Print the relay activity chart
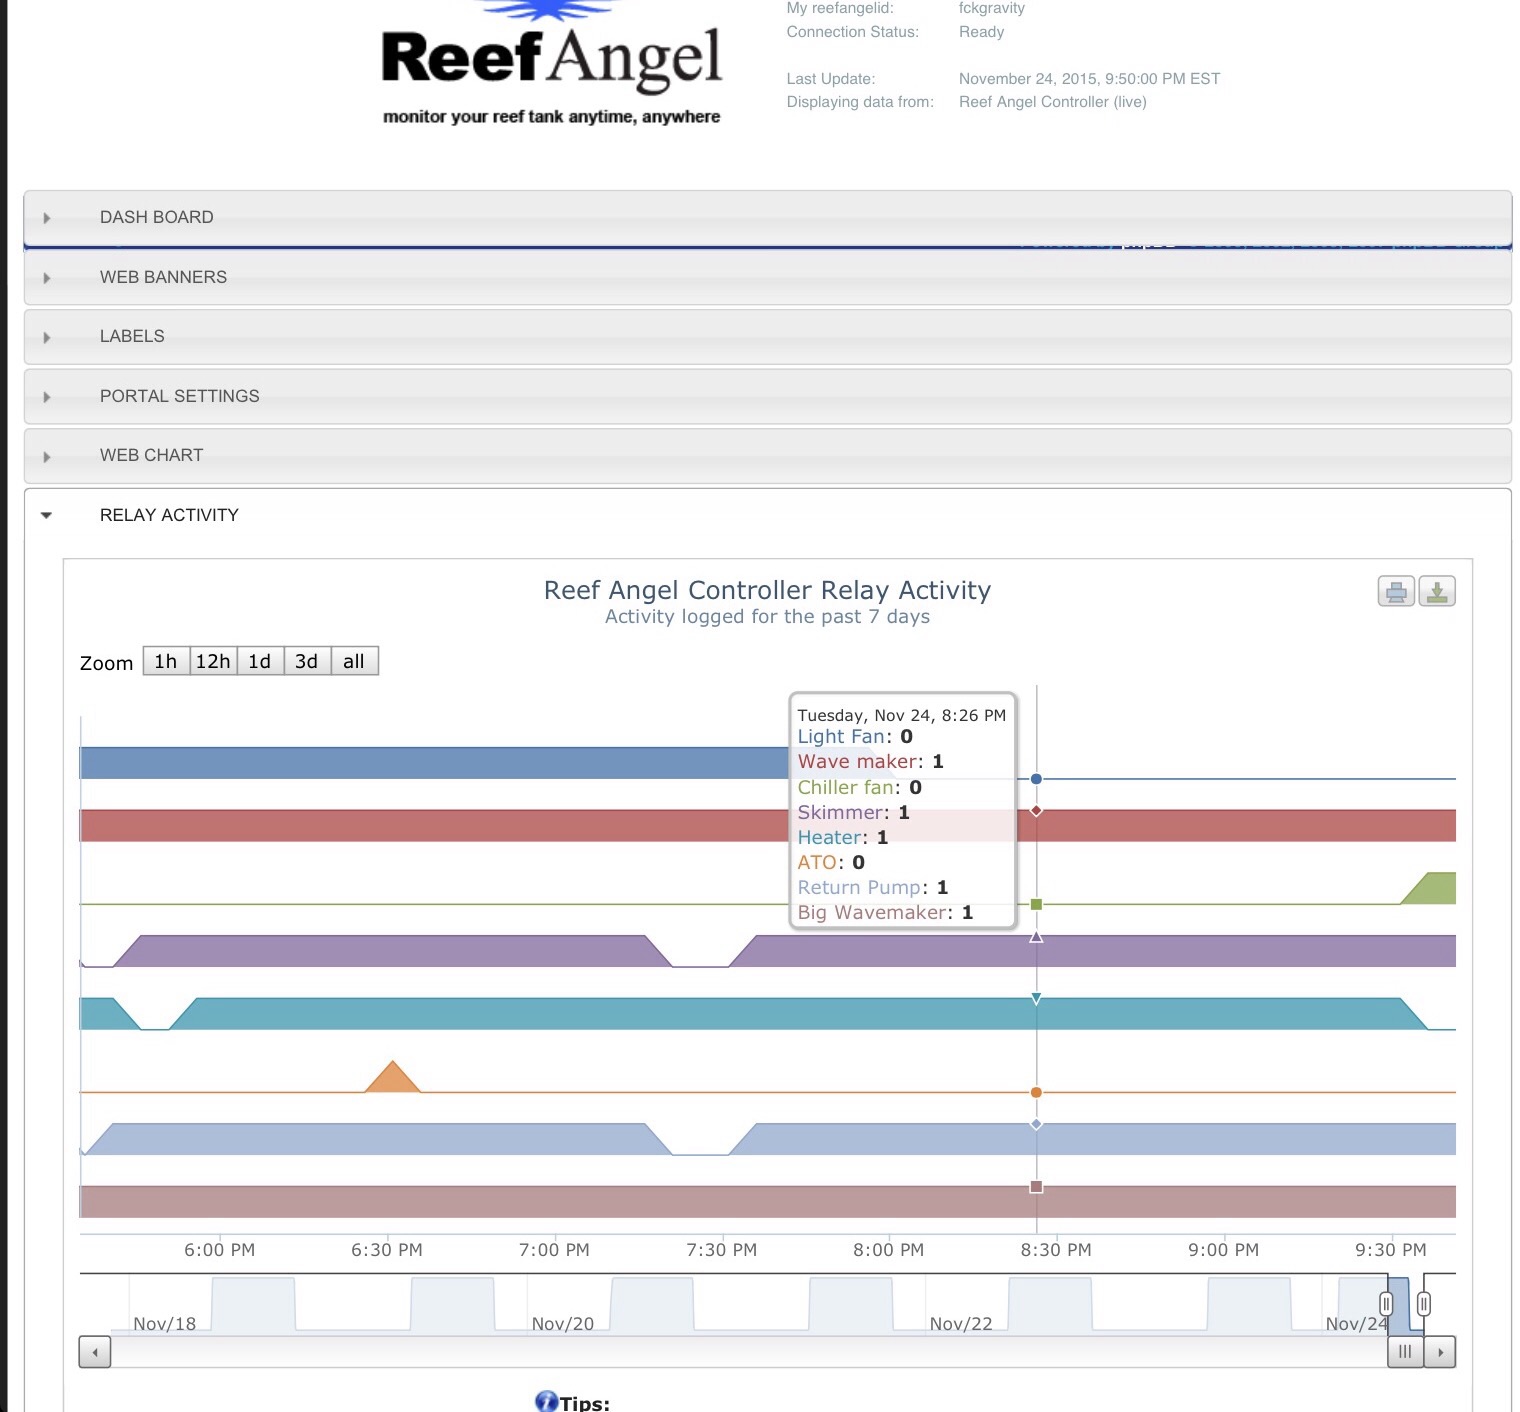The width and height of the screenshot is (1520, 1412). (1396, 592)
